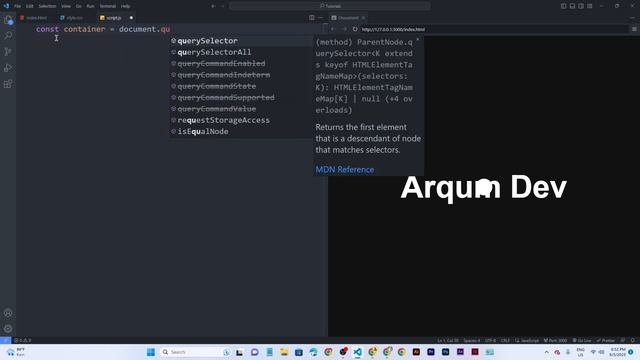Choose querySelector suggestion
Image resolution: width=640 pixels, height=360 pixels.
(x=241, y=41)
